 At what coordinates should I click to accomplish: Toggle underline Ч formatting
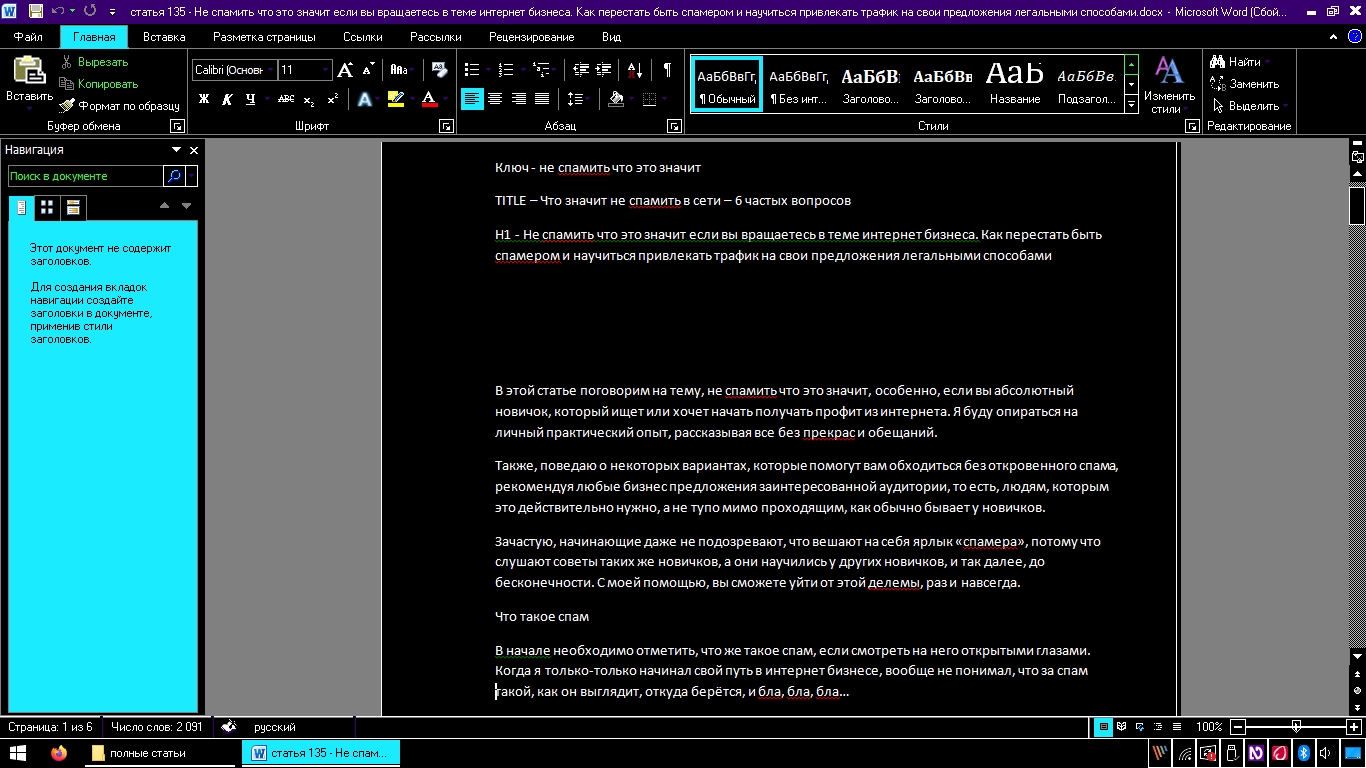(x=250, y=99)
